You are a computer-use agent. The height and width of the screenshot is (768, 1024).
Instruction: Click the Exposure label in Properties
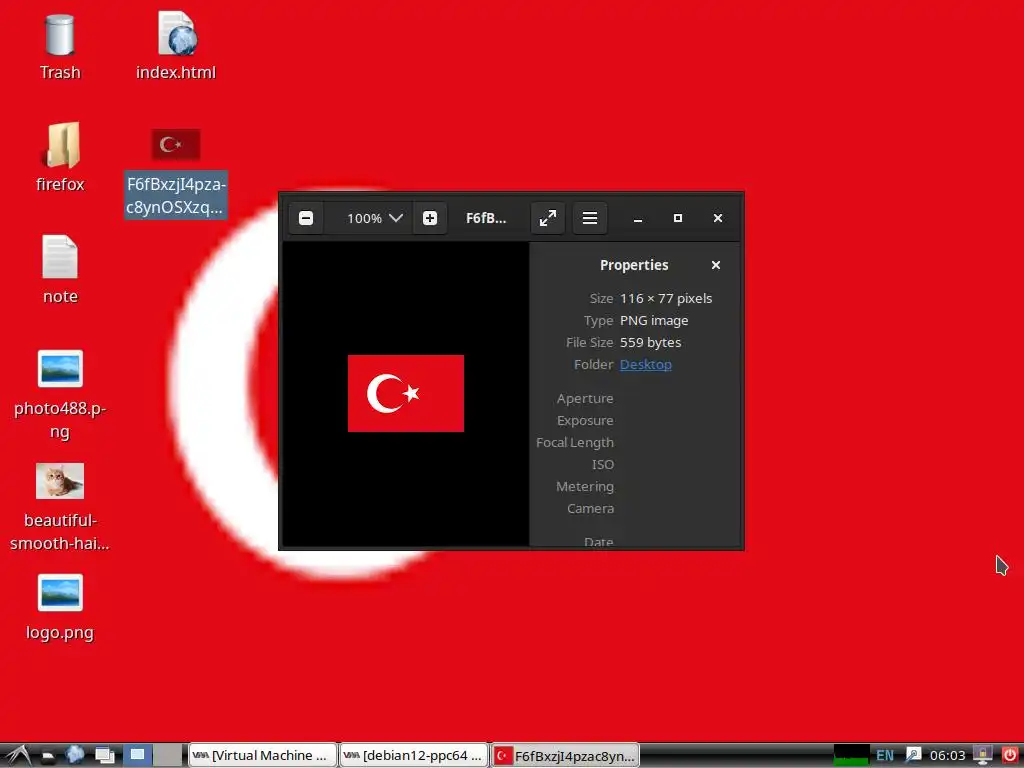(585, 421)
